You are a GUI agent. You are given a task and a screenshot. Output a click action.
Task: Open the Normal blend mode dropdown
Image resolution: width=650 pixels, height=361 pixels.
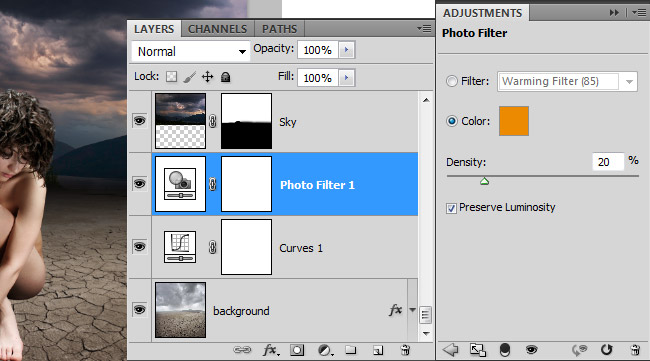191,51
